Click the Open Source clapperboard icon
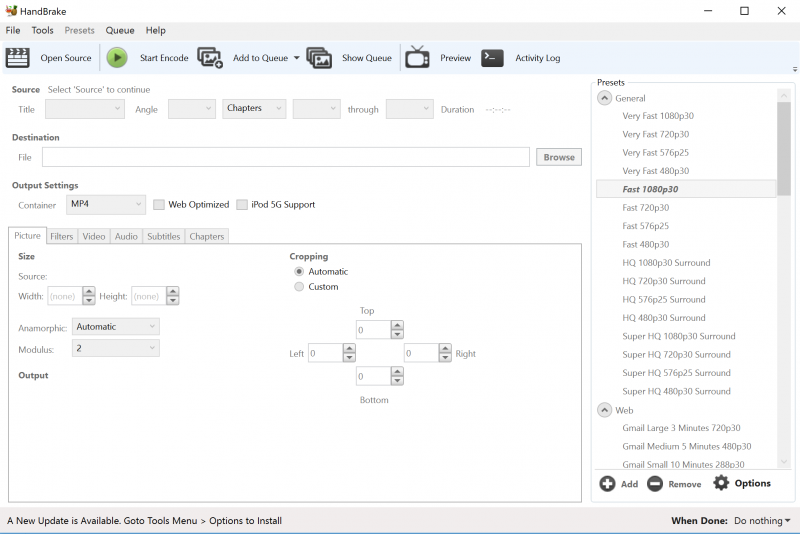Viewport: 800px width, 534px height. click(17, 58)
